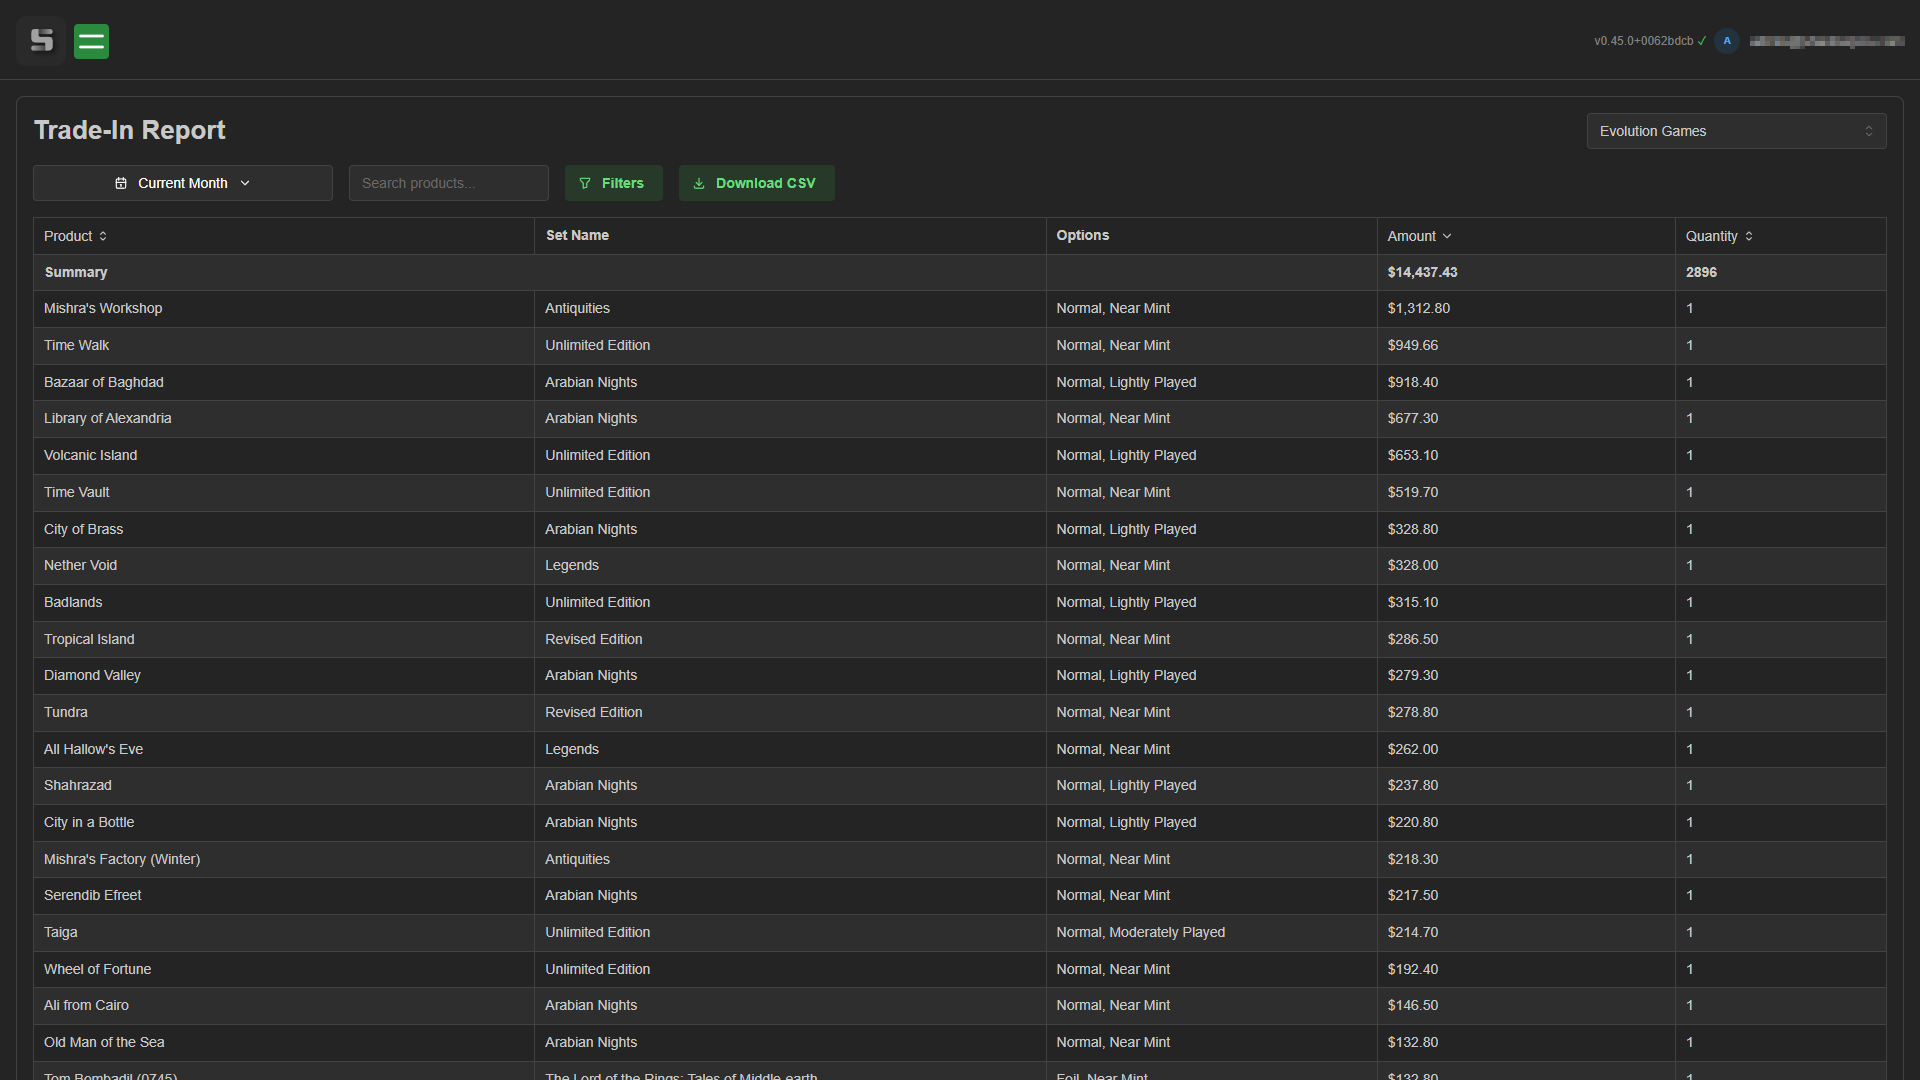The width and height of the screenshot is (1920, 1080).
Task: Select the Time Walk product row
Action: point(77,345)
